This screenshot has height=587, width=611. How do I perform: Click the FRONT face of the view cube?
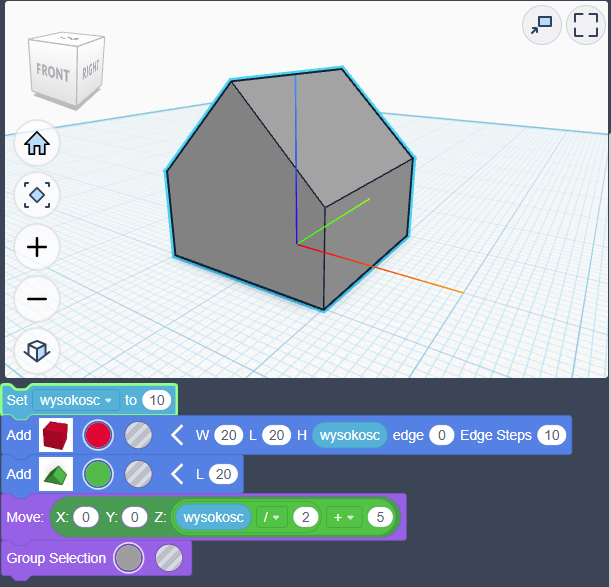(53, 72)
